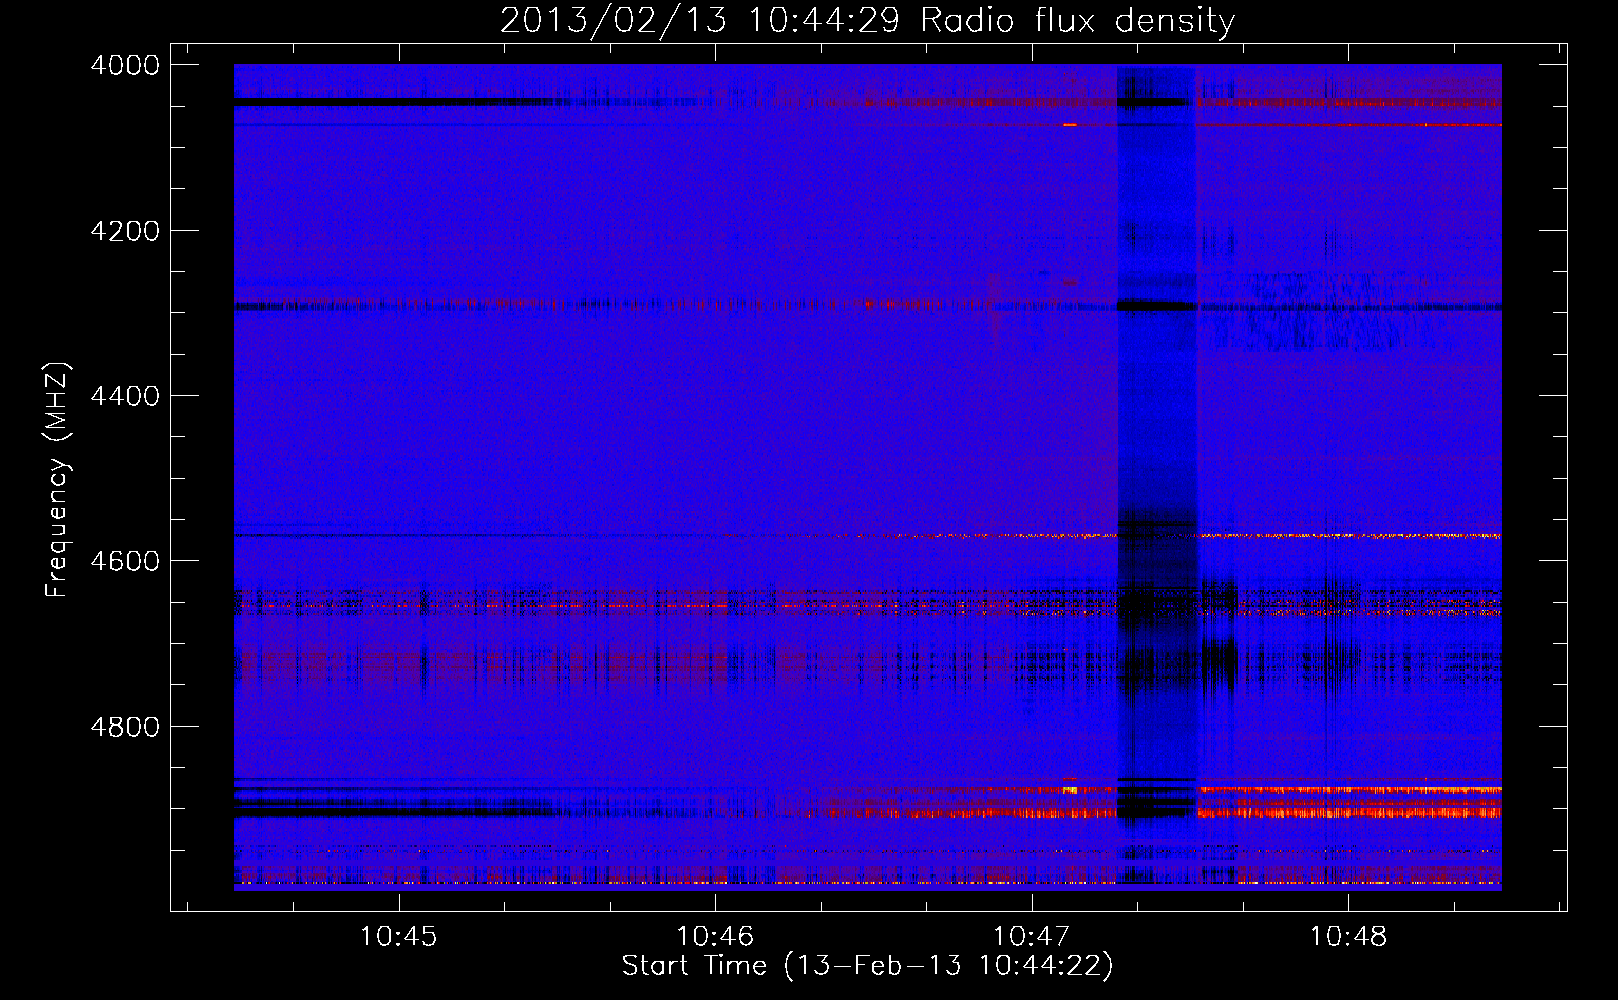Click the 10:46 time tick label
1618x1000 pixels.
click(x=715, y=937)
